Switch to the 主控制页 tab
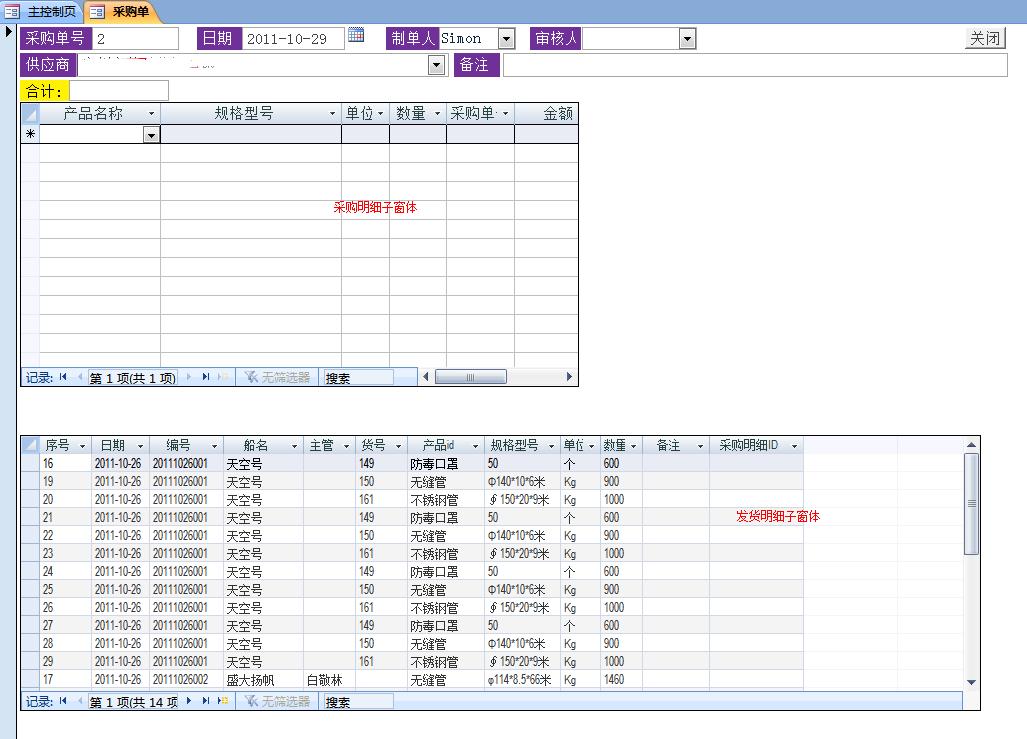This screenshot has width=1027, height=739. tap(42, 11)
